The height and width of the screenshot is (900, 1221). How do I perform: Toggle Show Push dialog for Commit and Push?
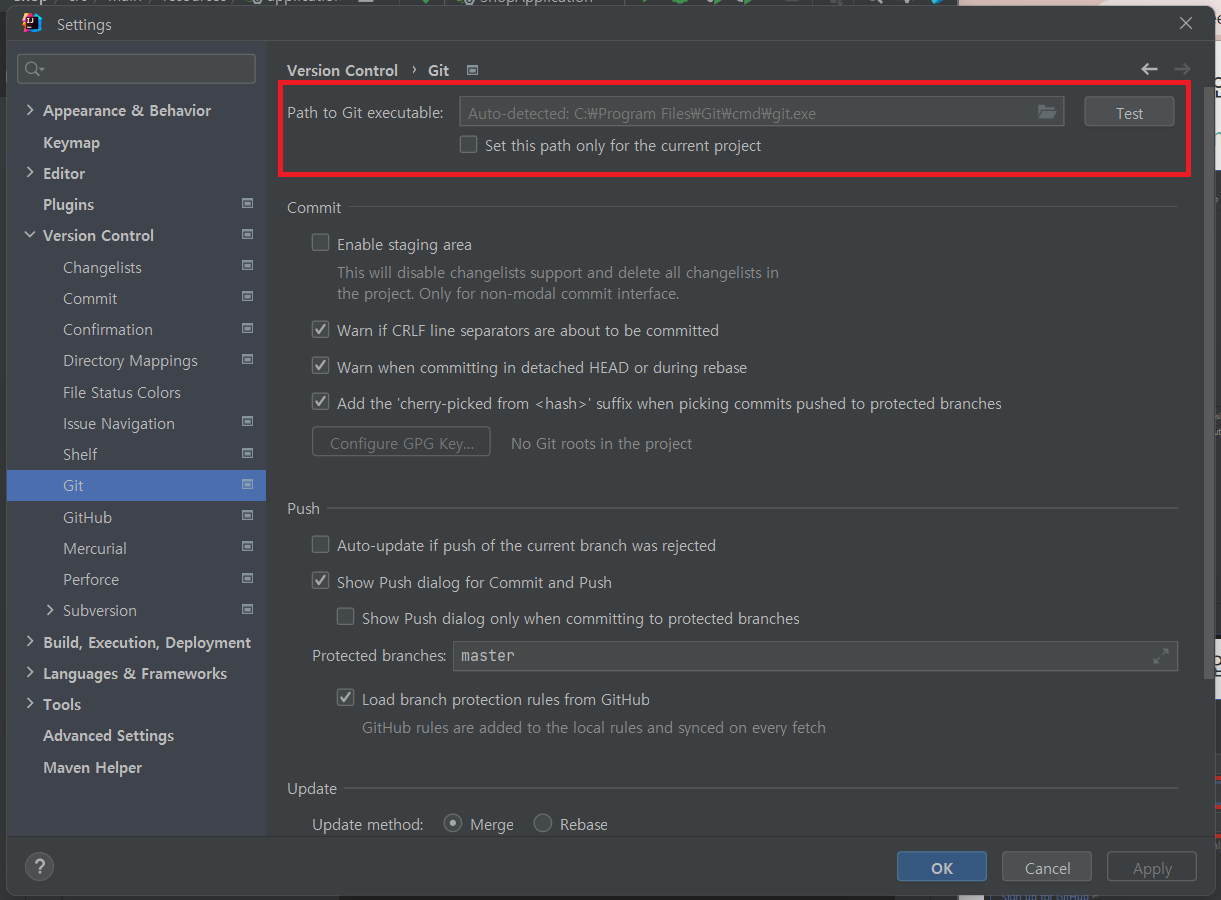click(x=320, y=580)
